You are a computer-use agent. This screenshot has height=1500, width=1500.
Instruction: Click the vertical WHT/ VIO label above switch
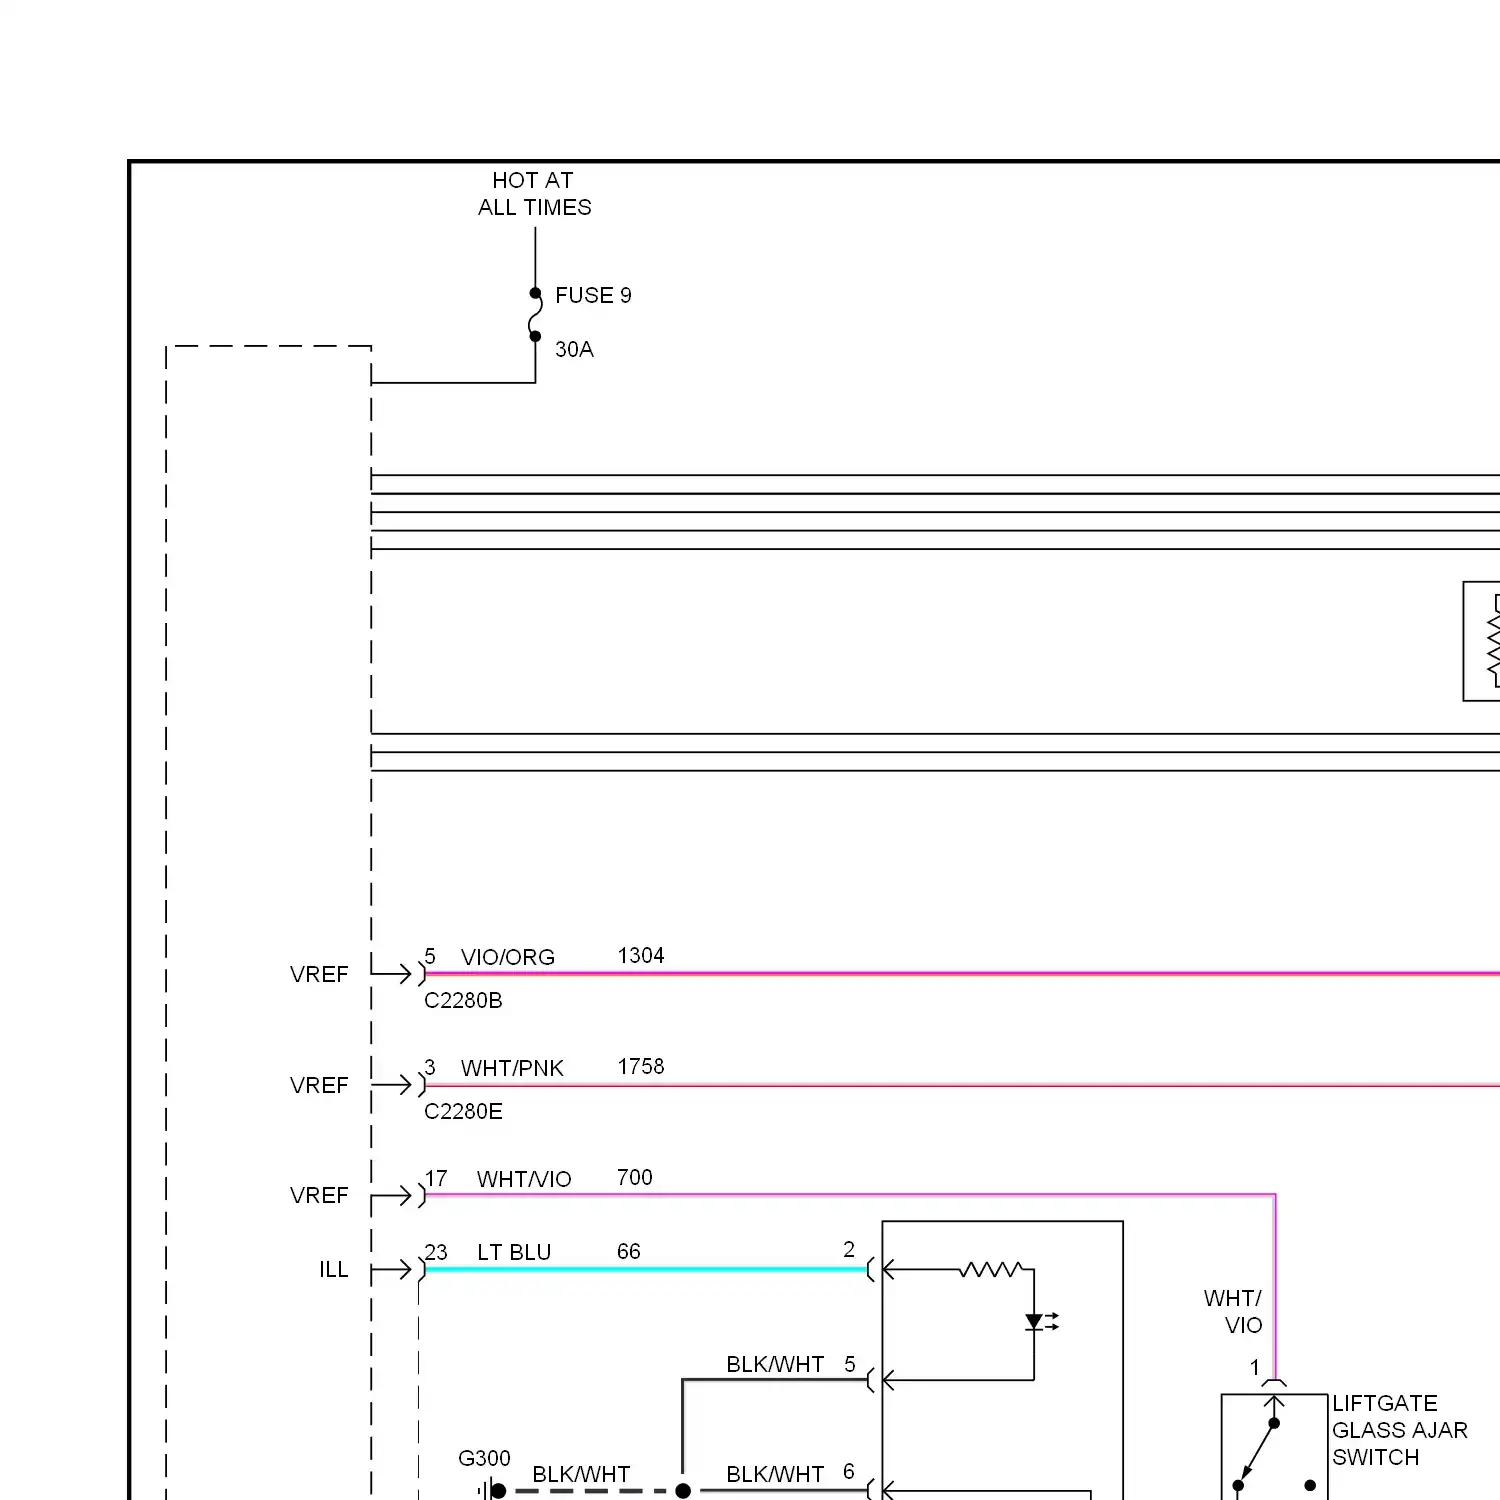1233,1312
